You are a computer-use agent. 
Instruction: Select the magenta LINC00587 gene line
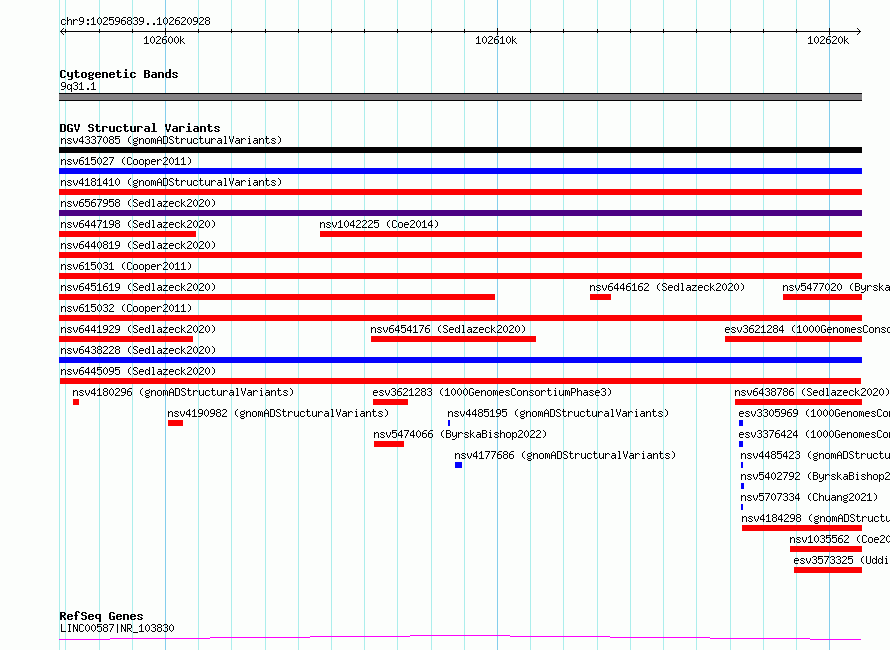(460, 638)
